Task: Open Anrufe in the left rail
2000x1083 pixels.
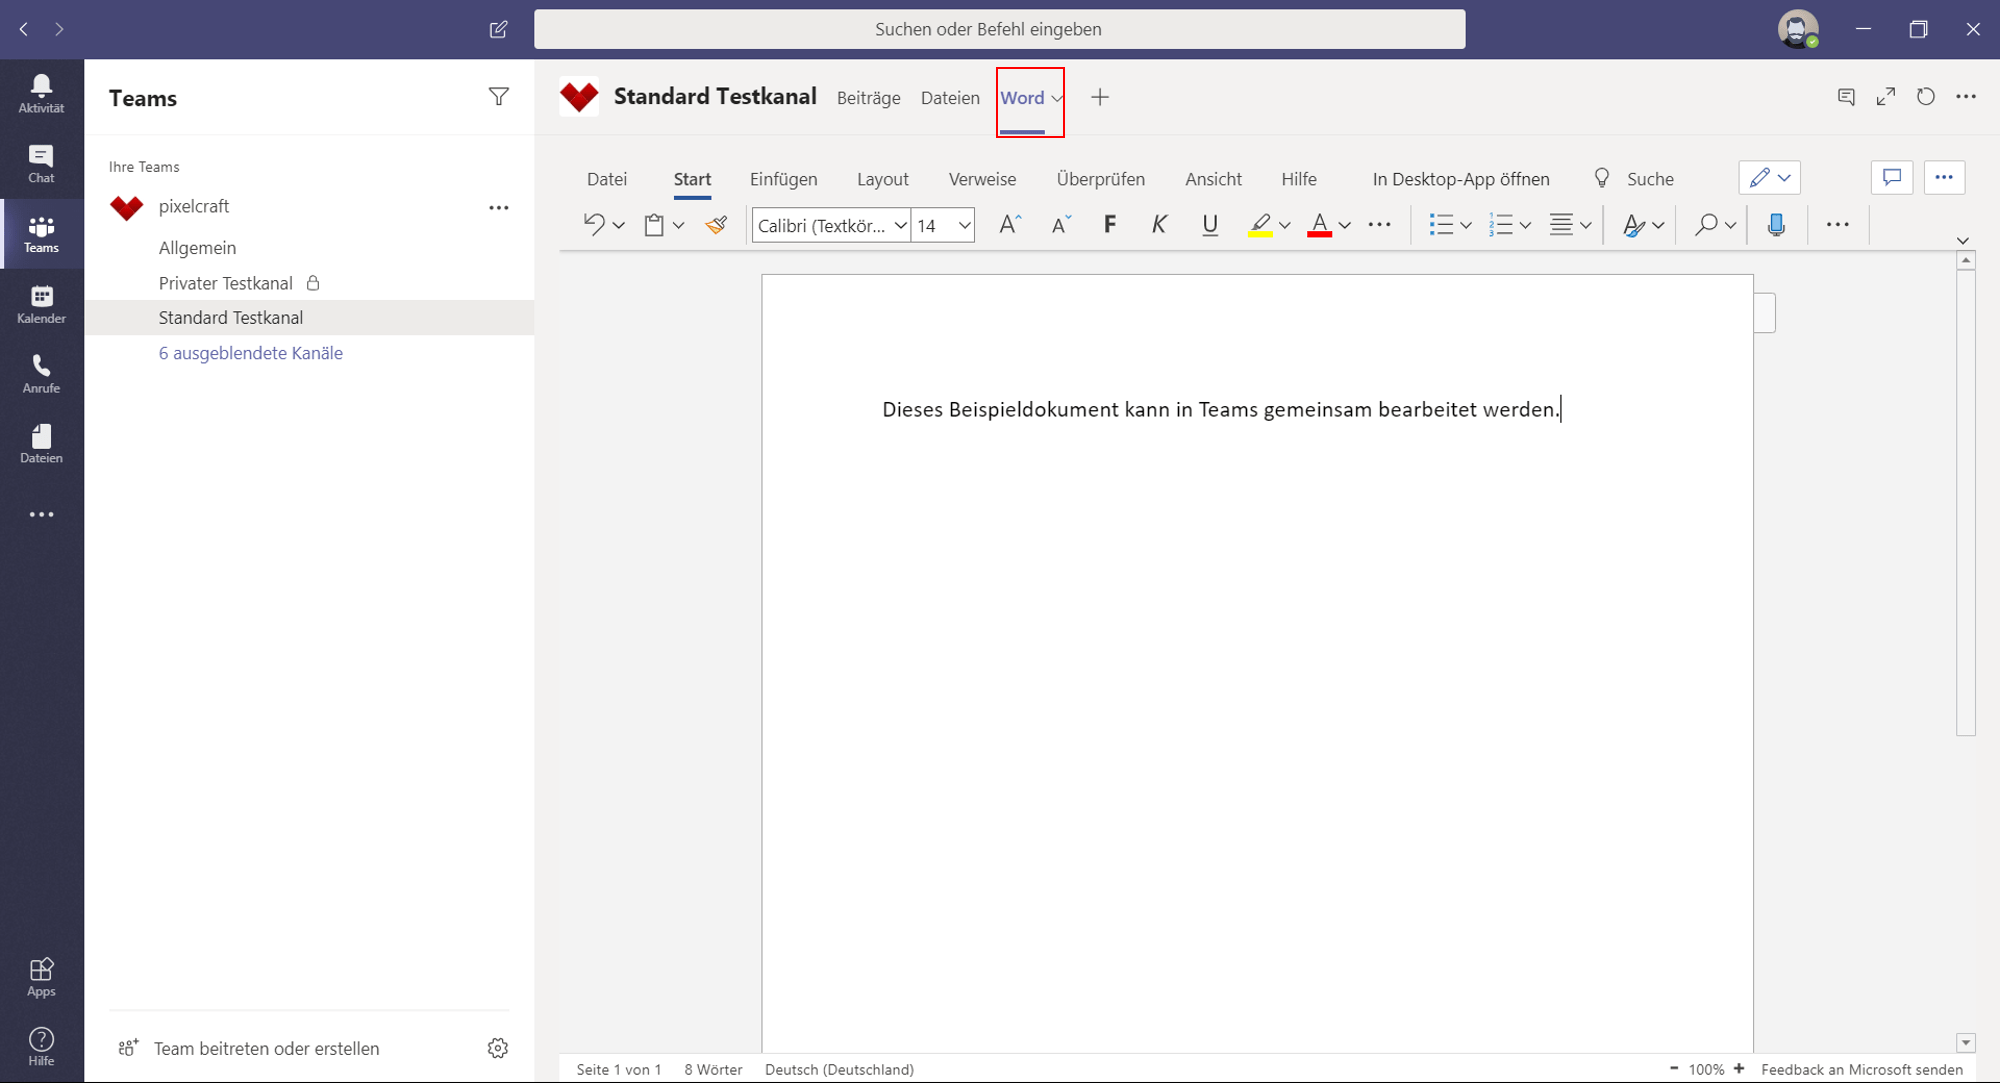Action: [41, 374]
